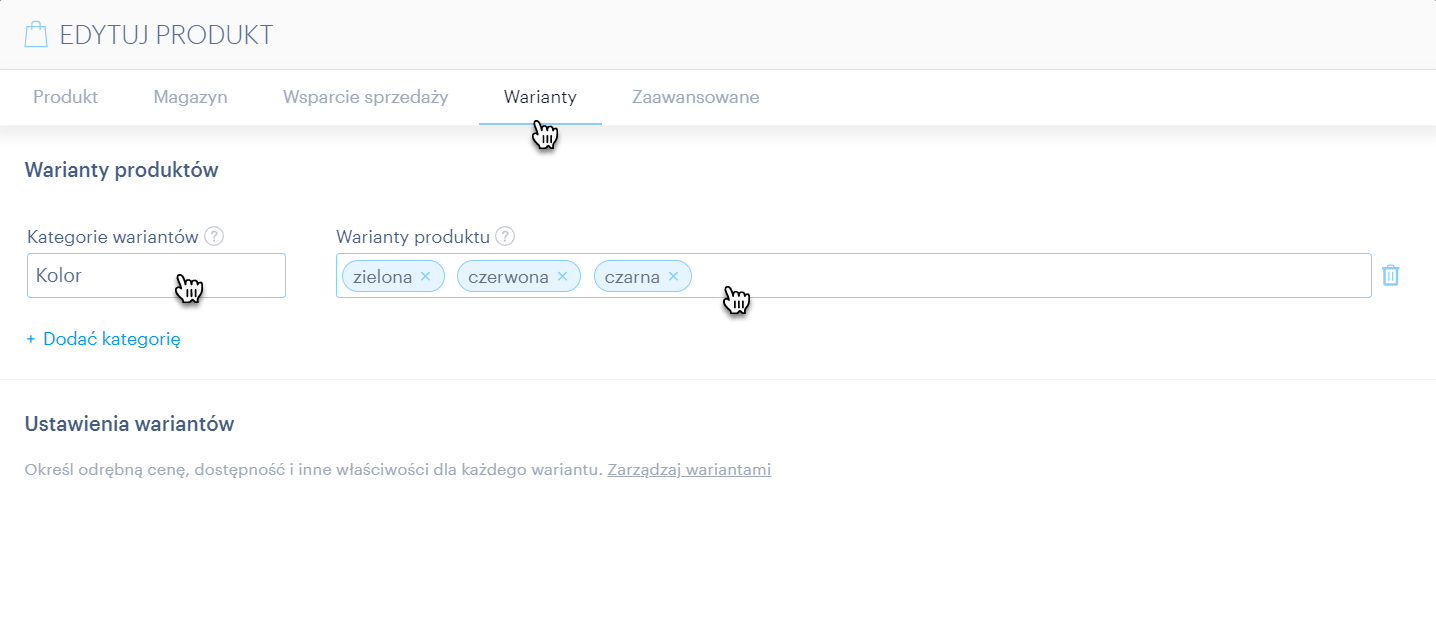Remove the czerwona variant tag

pos(562,277)
